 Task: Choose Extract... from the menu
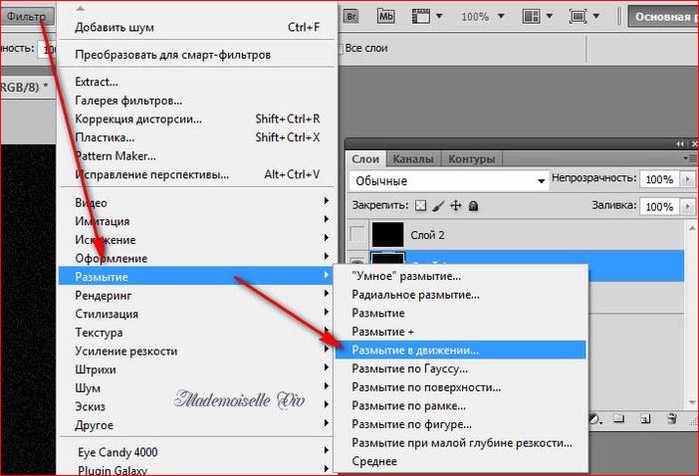(197, 82)
